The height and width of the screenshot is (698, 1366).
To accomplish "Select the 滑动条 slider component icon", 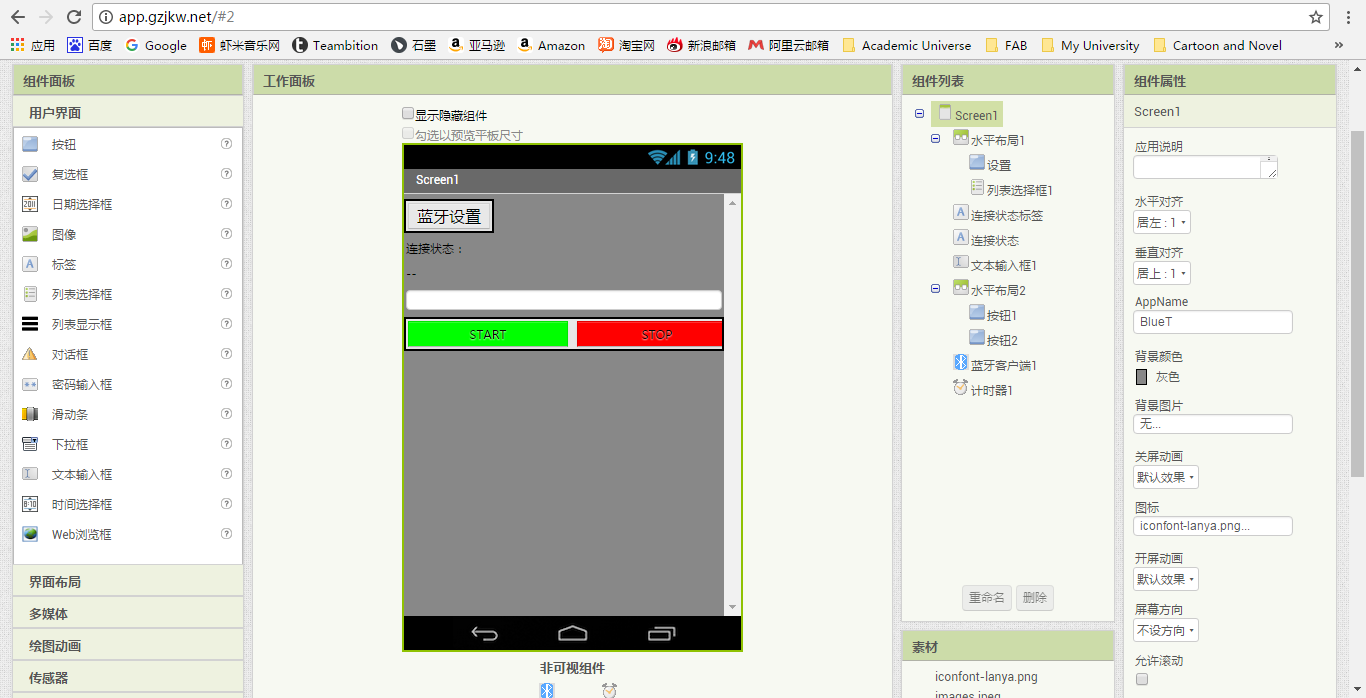I will pos(30,414).
